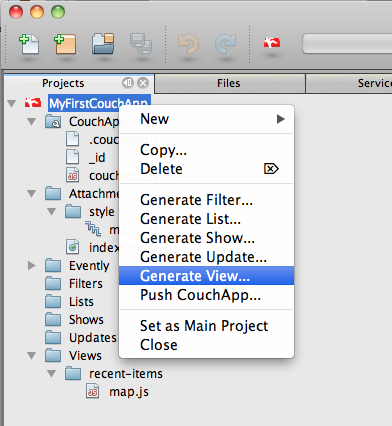Click the Save All toolbar icon
Image resolution: width=392 pixels, height=426 pixels.
[x=141, y=43]
